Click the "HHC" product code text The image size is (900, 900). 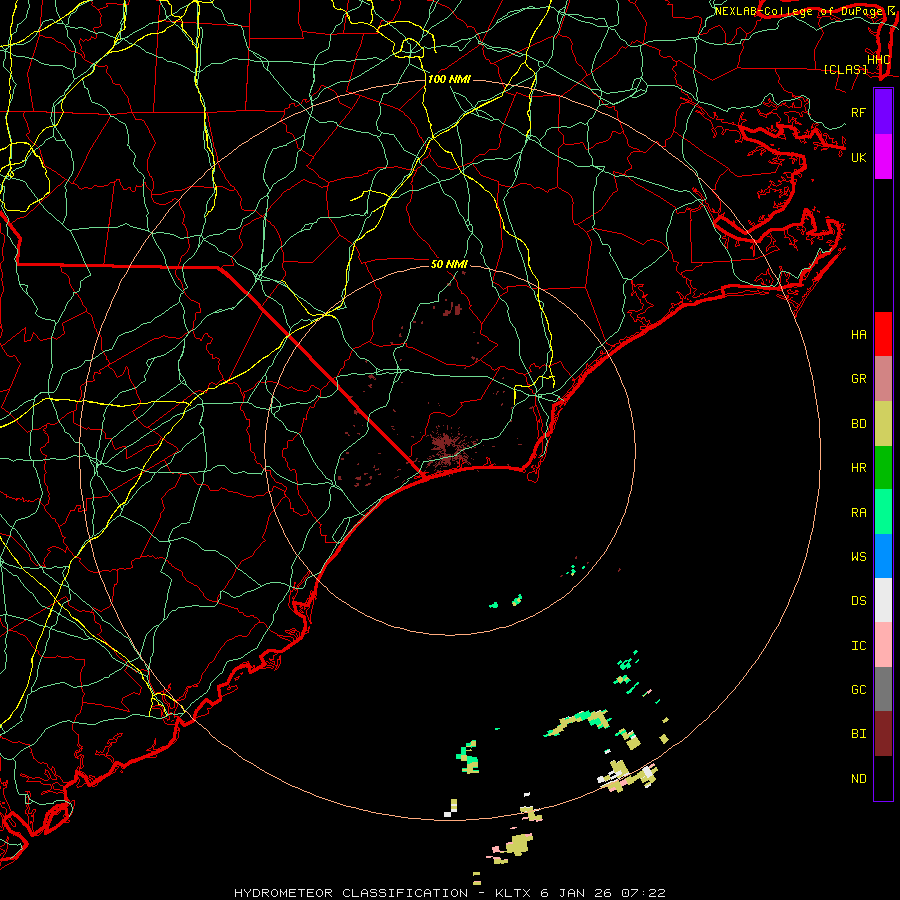click(x=879, y=60)
